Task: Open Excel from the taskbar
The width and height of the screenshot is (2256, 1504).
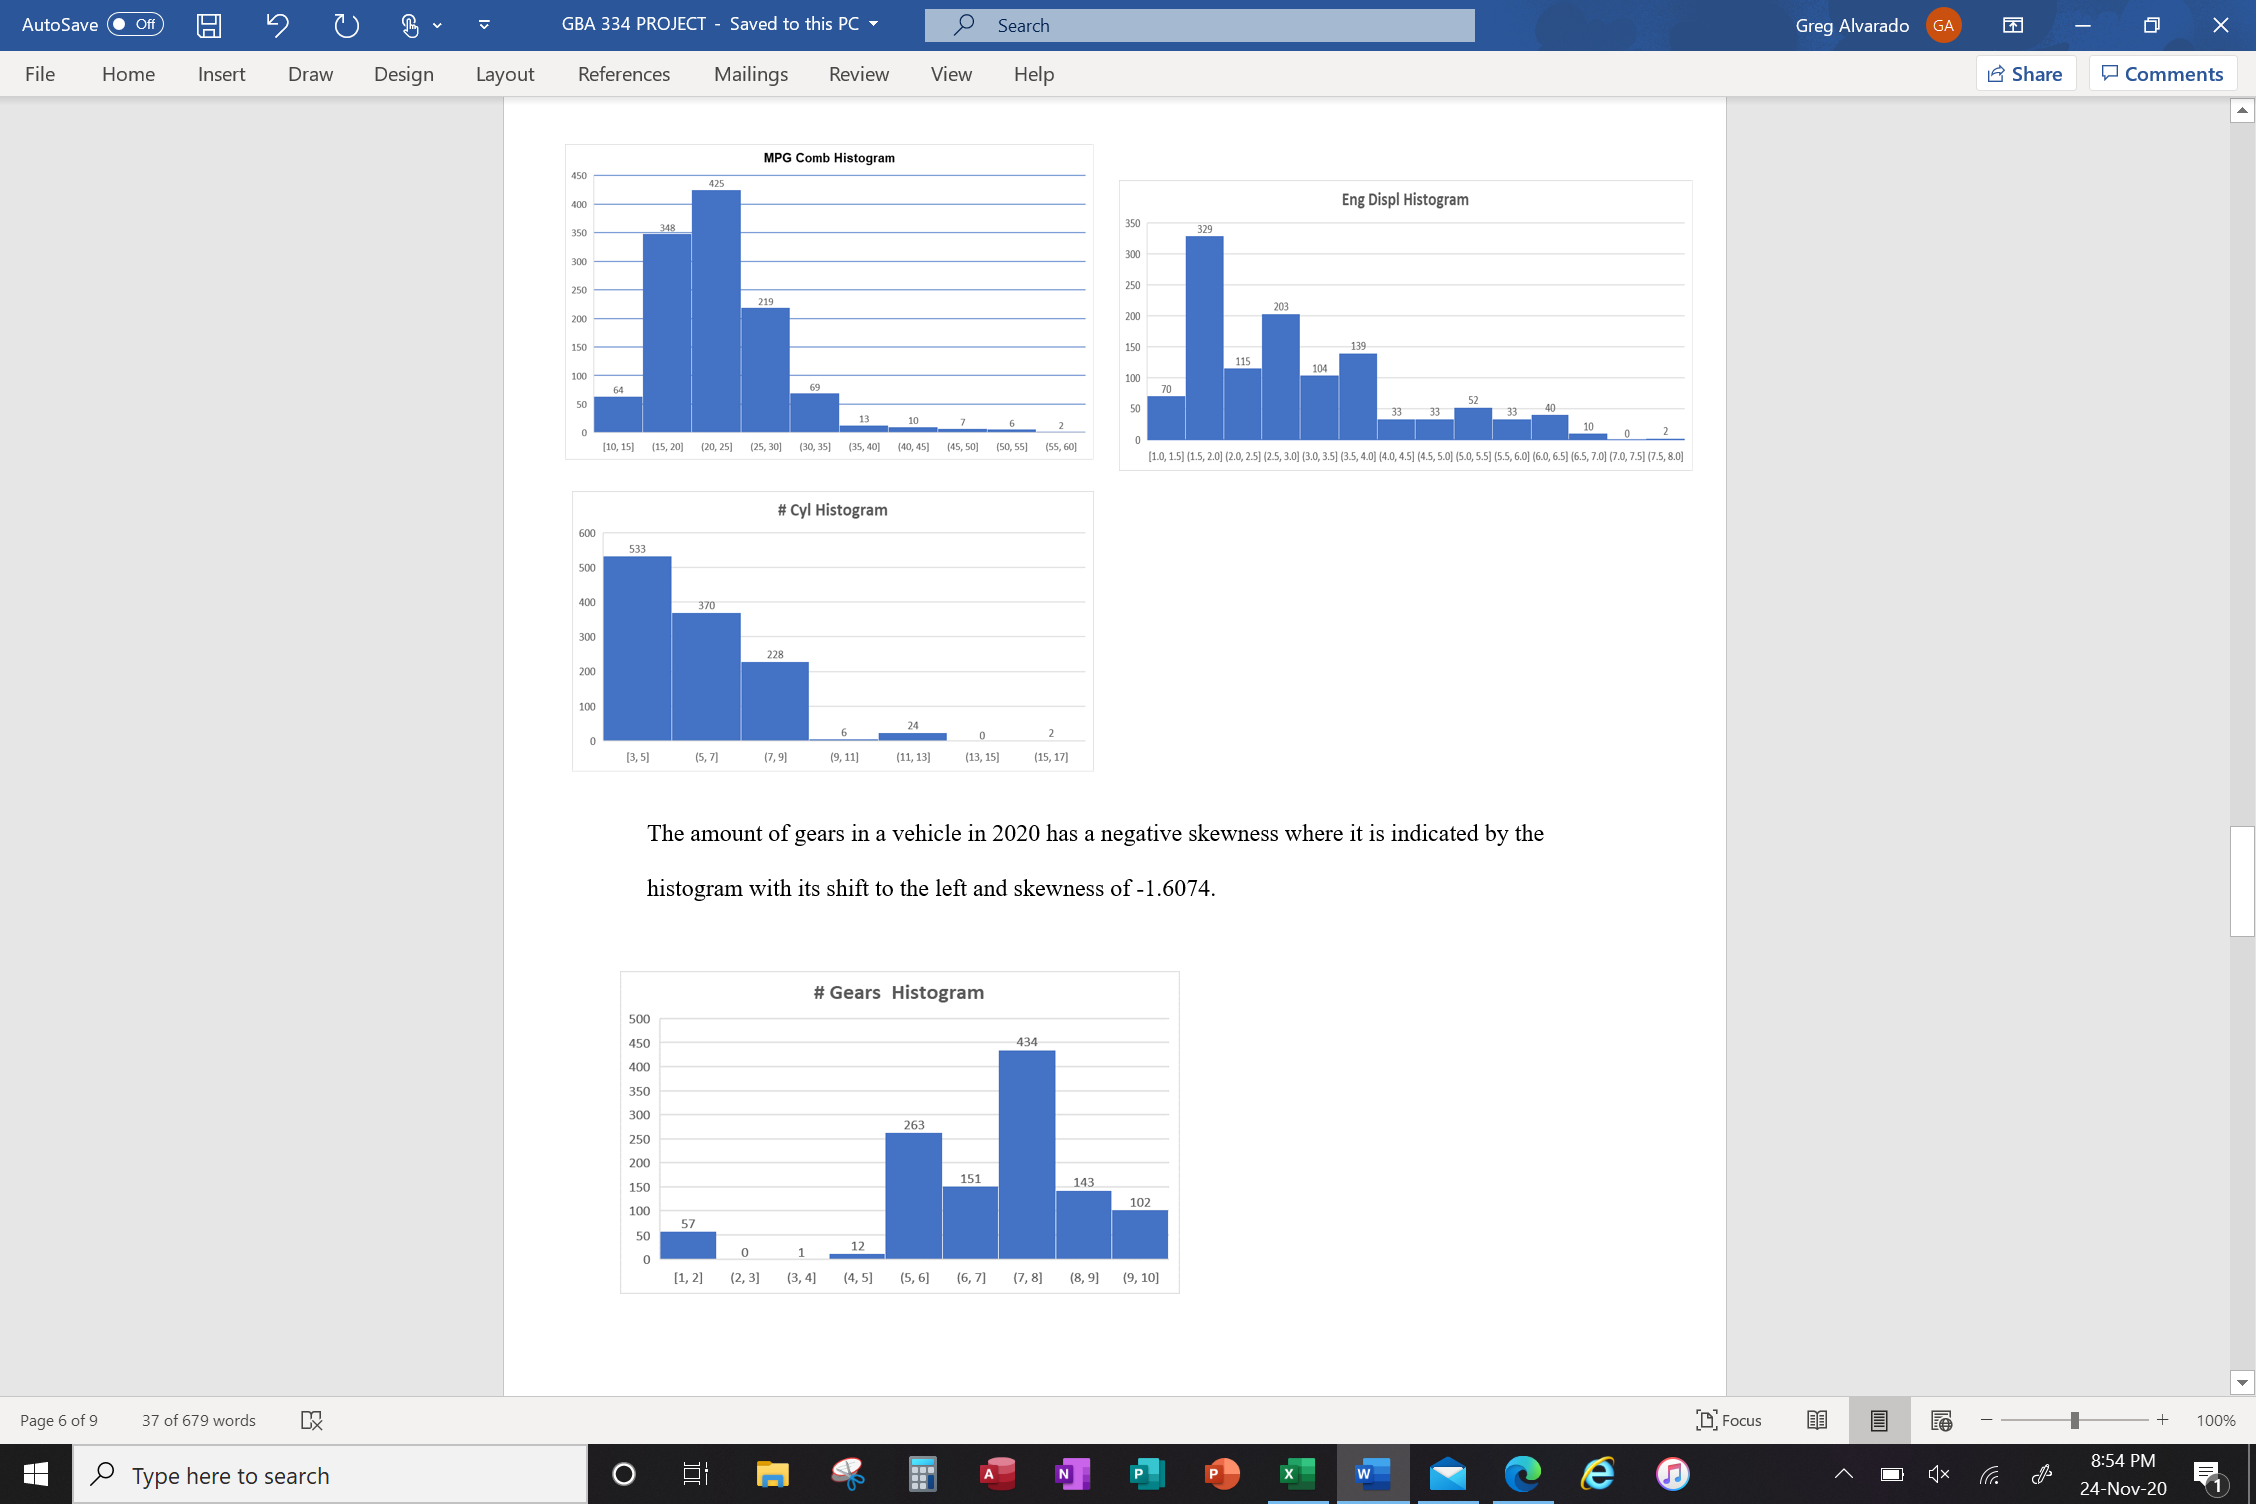Action: [x=1297, y=1474]
